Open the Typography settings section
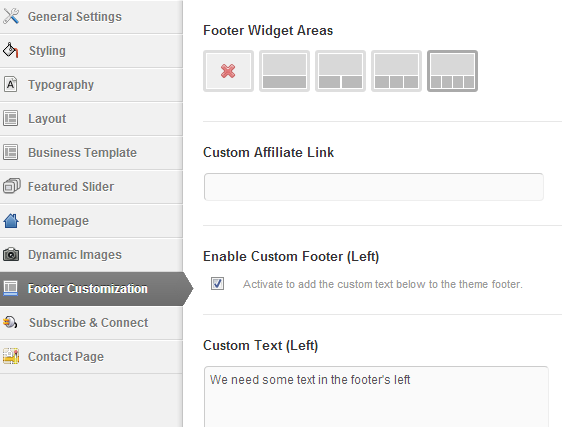Viewport: 562px width, 427px height. (x=91, y=85)
